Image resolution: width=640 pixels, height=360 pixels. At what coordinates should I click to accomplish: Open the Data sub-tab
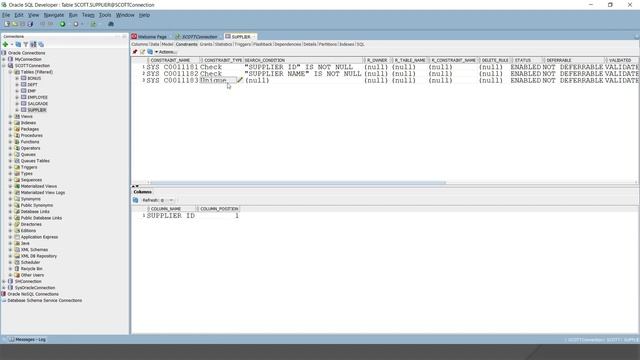pyautogui.click(x=155, y=44)
